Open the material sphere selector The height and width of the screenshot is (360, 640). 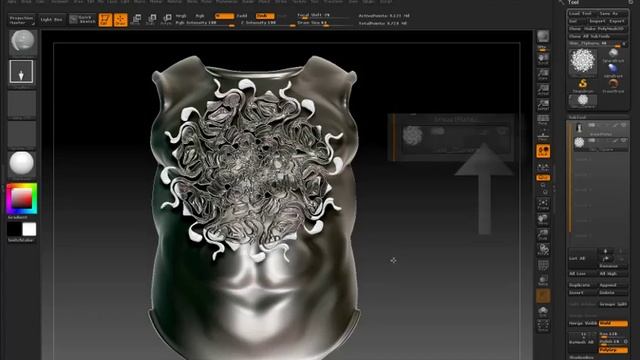22,163
